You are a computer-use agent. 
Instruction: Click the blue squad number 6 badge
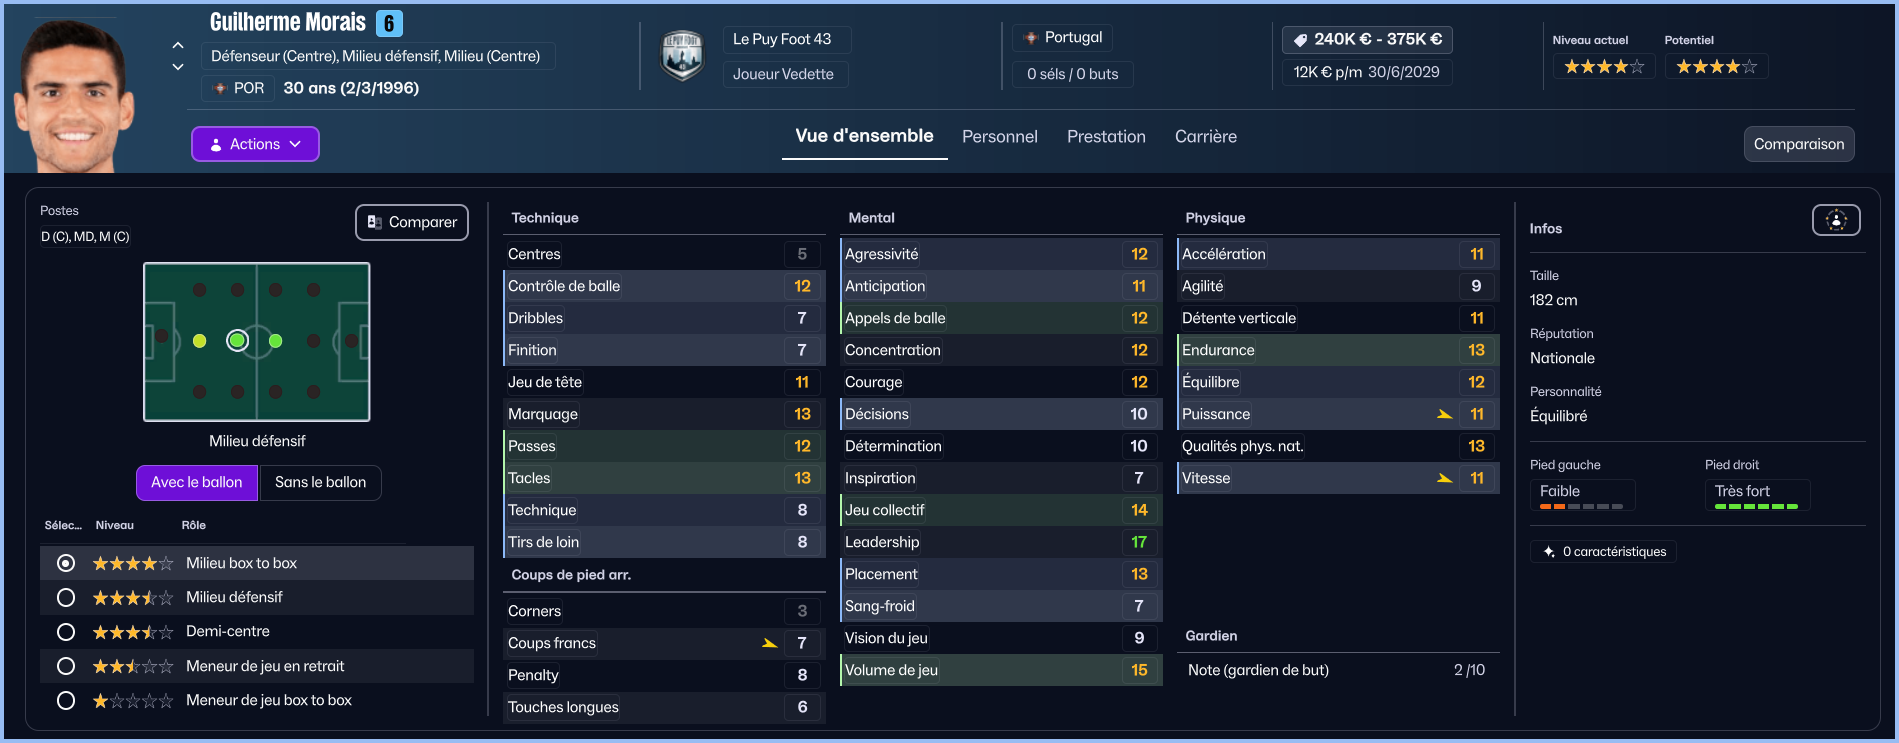[x=389, y=23]
